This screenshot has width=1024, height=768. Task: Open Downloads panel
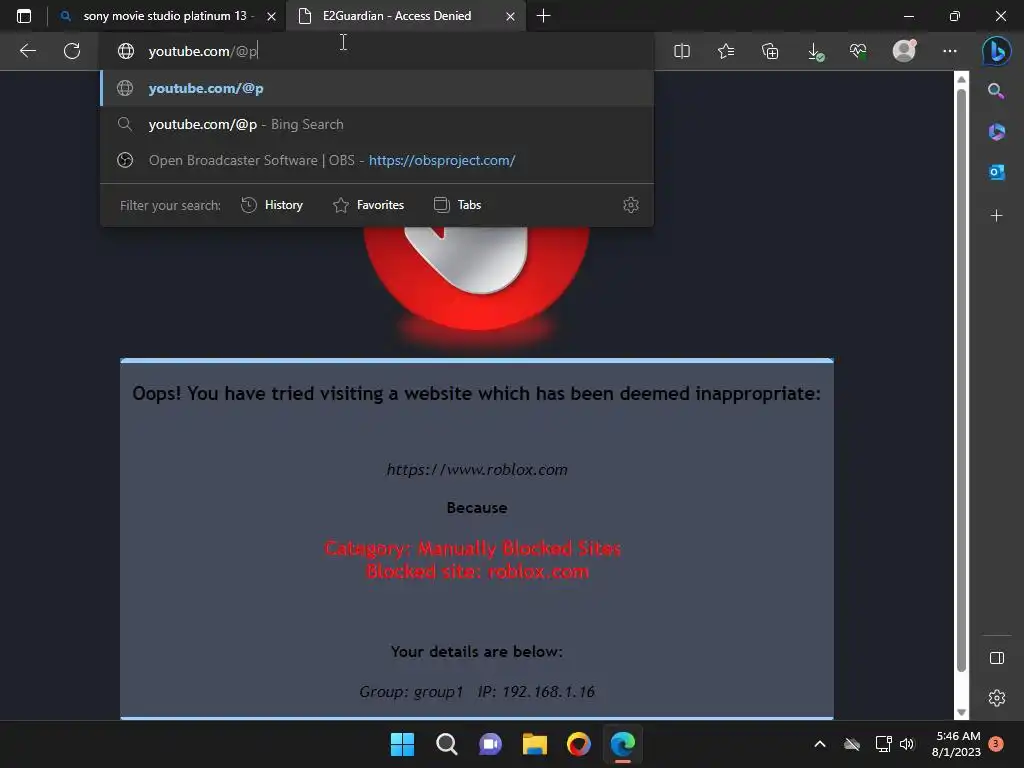click(815, 52)
